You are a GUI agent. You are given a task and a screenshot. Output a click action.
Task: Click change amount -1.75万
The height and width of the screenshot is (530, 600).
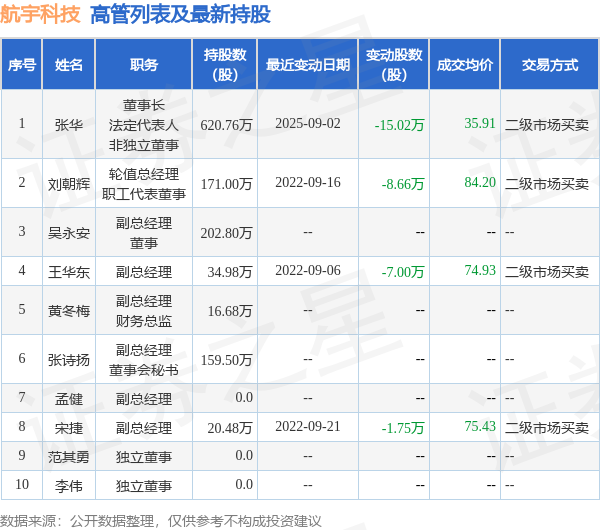pyautogui.click(x=403, y=428)
